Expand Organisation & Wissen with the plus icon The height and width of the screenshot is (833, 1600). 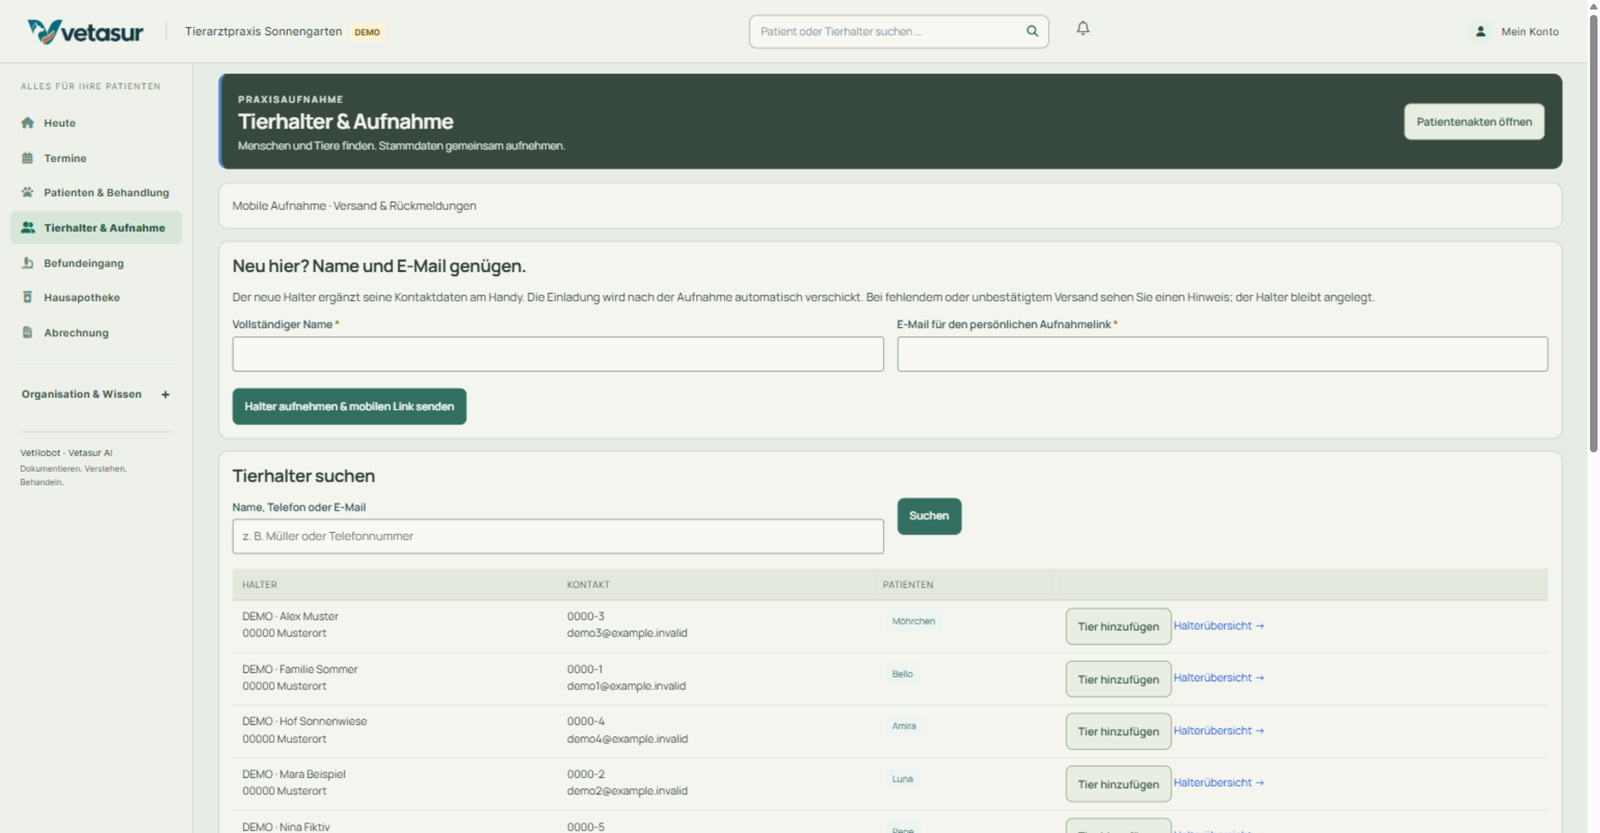166,394
